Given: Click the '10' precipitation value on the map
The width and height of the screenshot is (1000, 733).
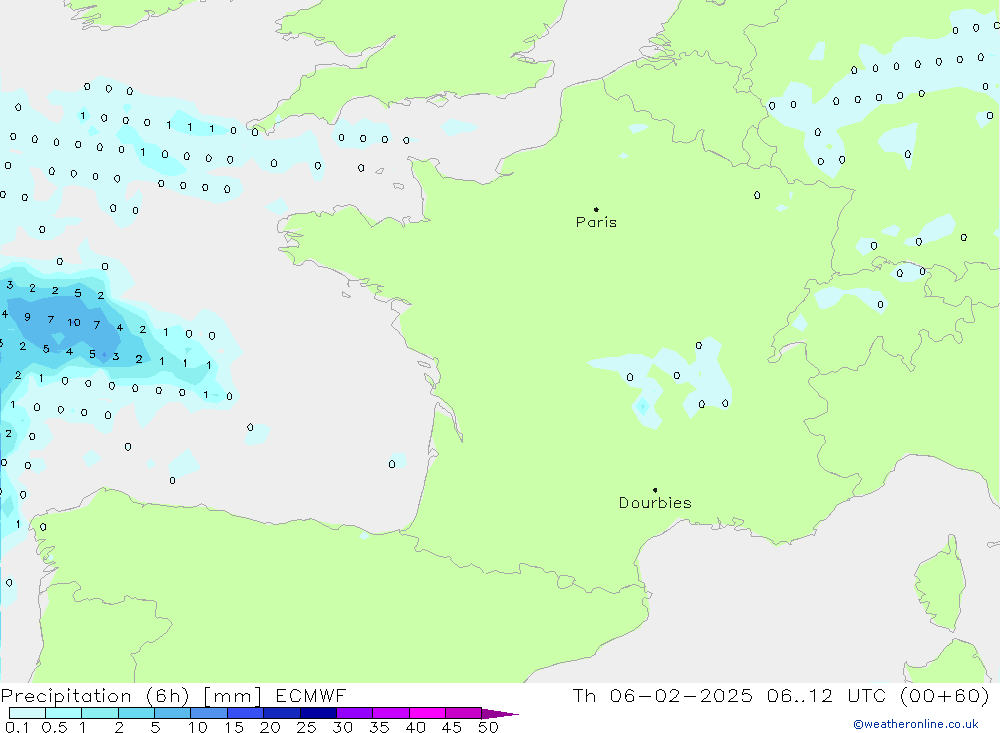Looking at the screenshot, I should [x=74, y=322].
